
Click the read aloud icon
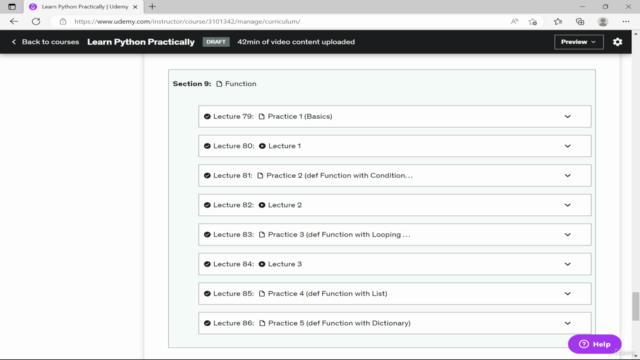(x=514, y=21)
